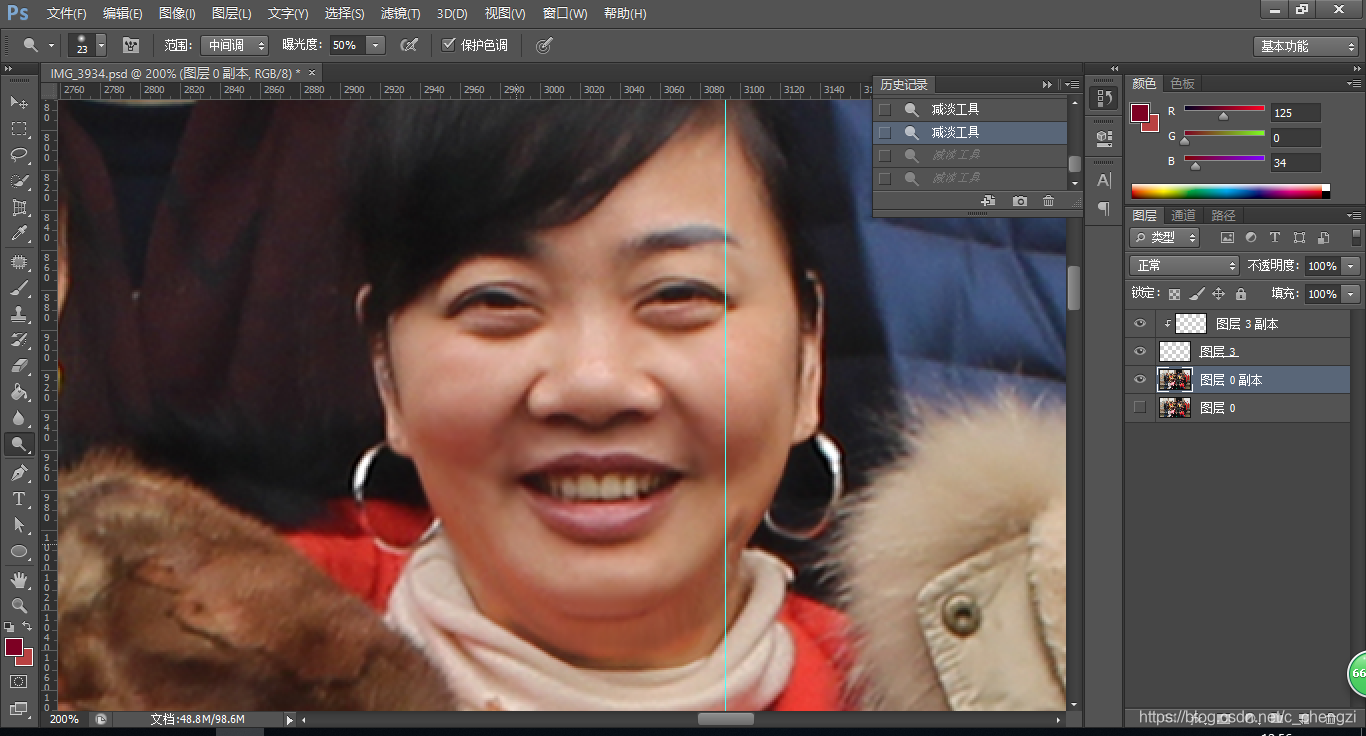Select the Lasso tool

coord(19,155)
